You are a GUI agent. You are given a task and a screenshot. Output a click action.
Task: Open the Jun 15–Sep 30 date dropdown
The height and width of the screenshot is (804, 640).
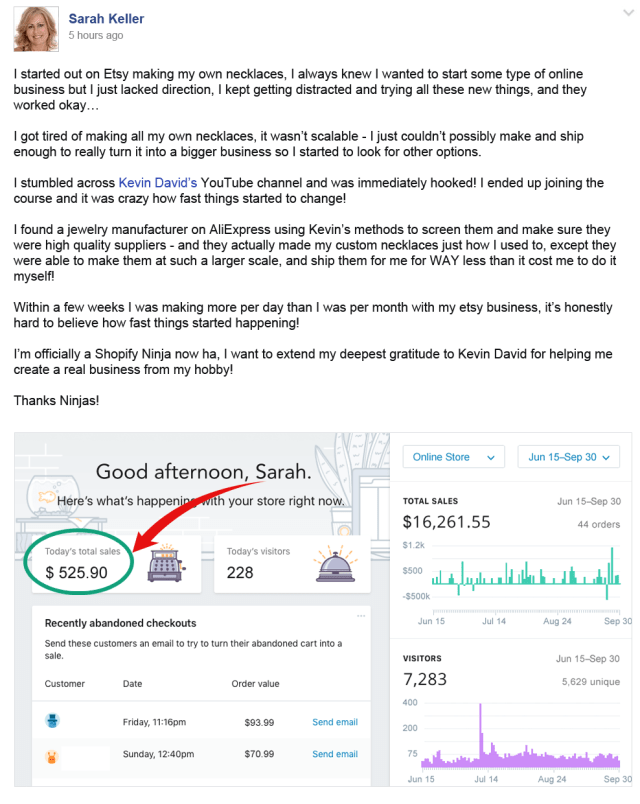569,457
